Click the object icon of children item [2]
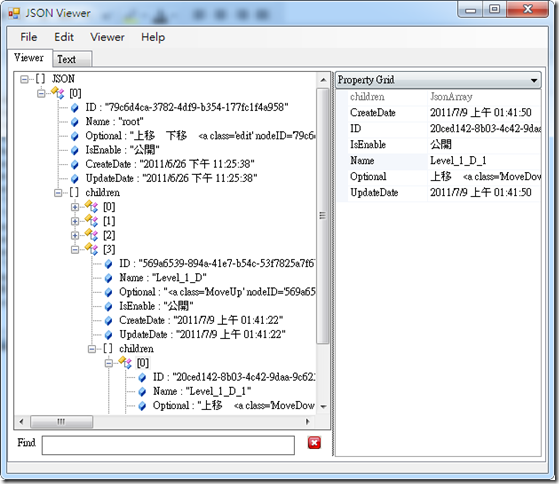559x484 pixels. tap(91, 235)
